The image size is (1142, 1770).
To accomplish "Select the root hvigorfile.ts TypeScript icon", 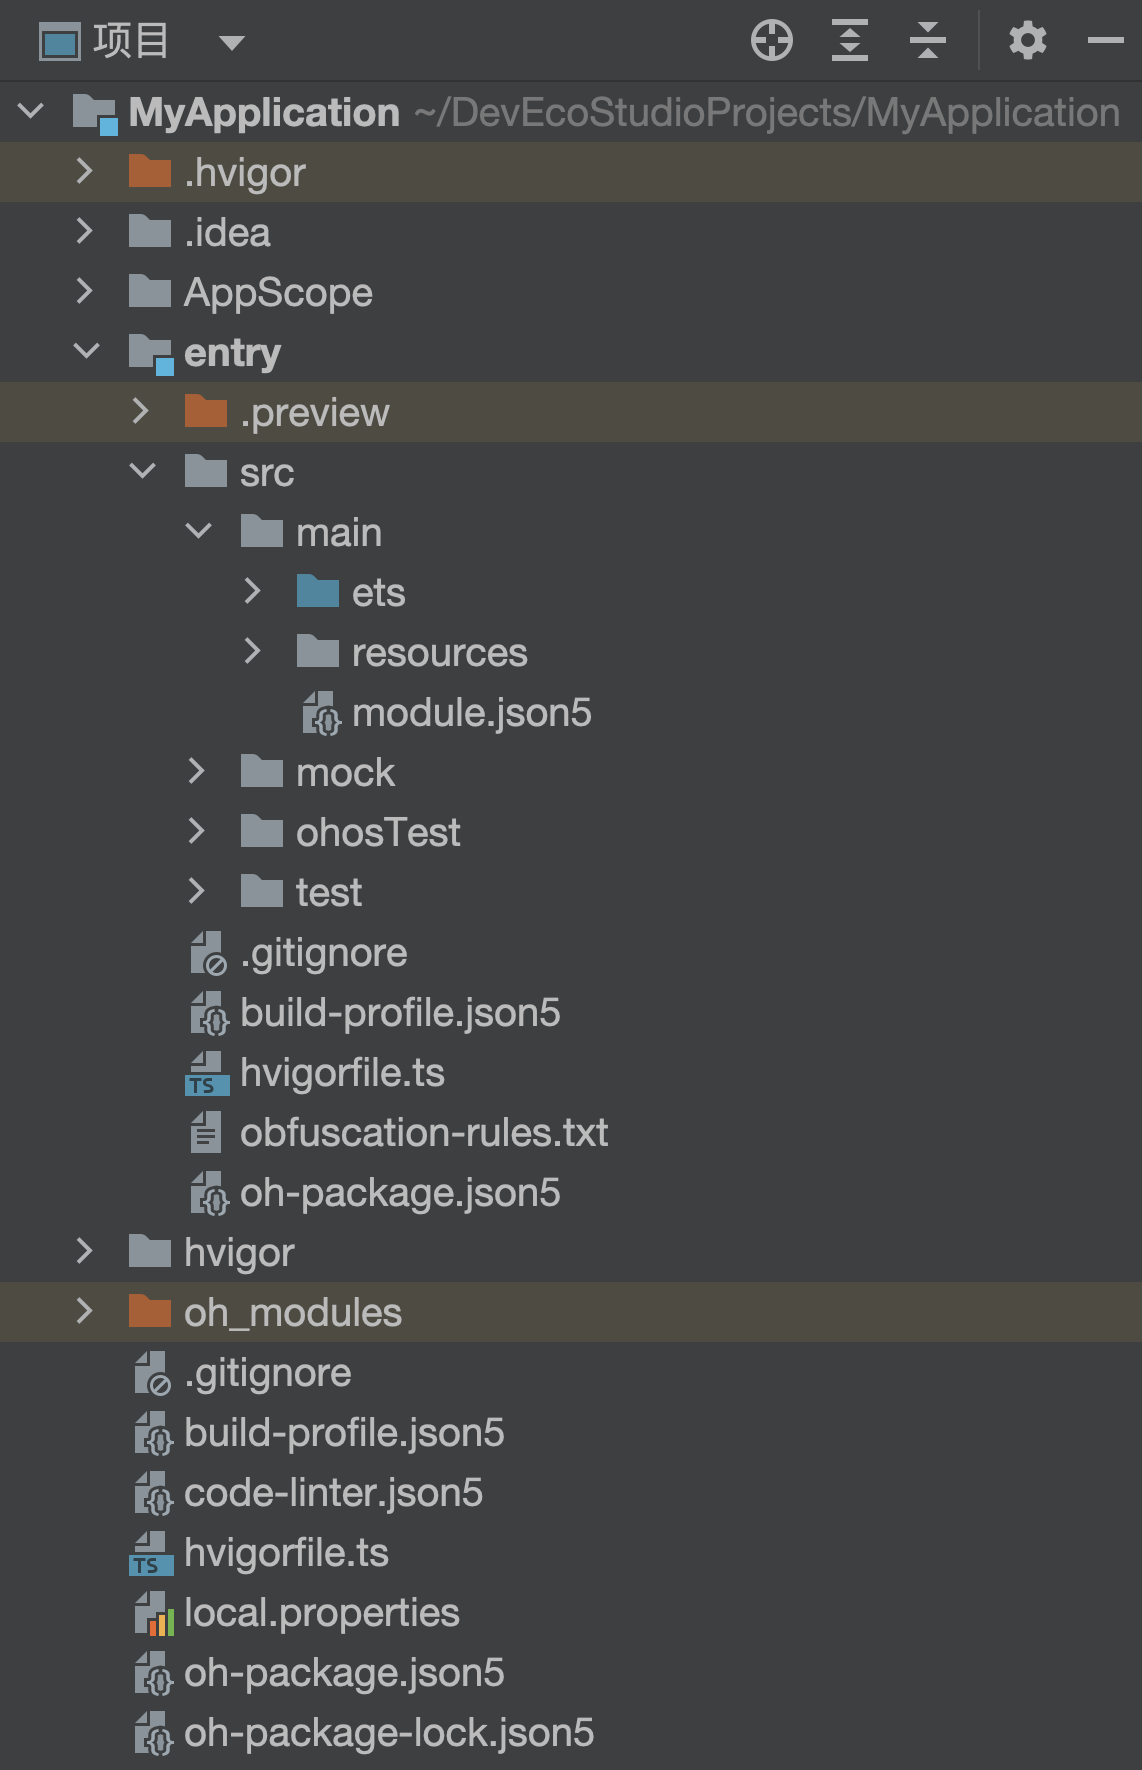I will tap(152, 1553).
